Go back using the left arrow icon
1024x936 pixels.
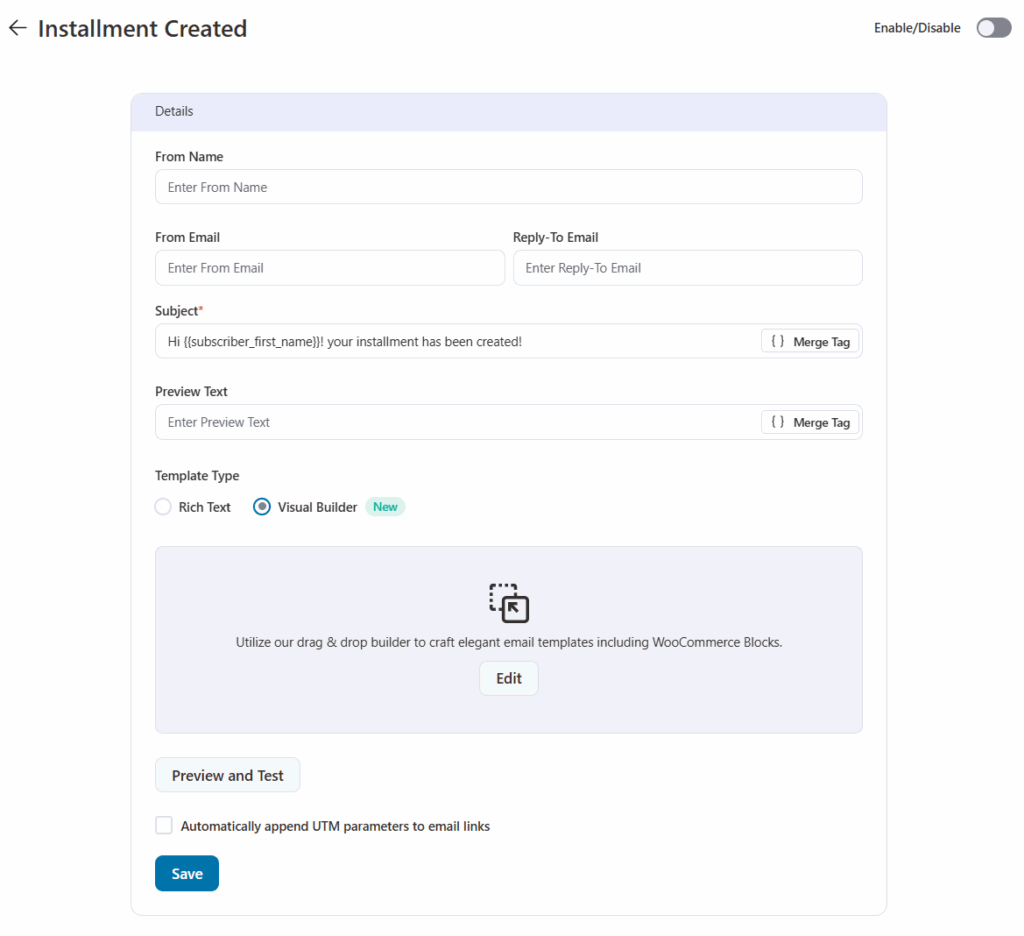coord(17,28)
